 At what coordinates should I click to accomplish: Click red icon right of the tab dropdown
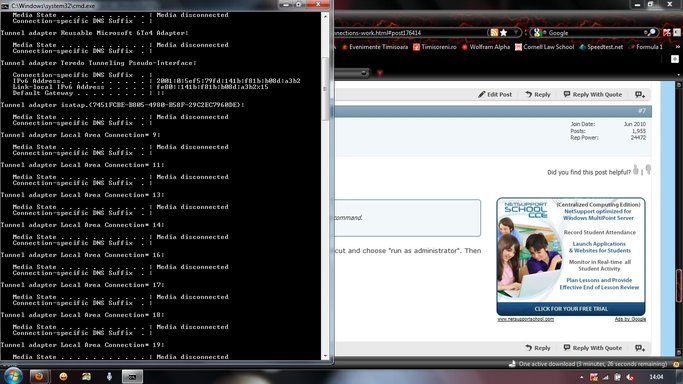379,73
